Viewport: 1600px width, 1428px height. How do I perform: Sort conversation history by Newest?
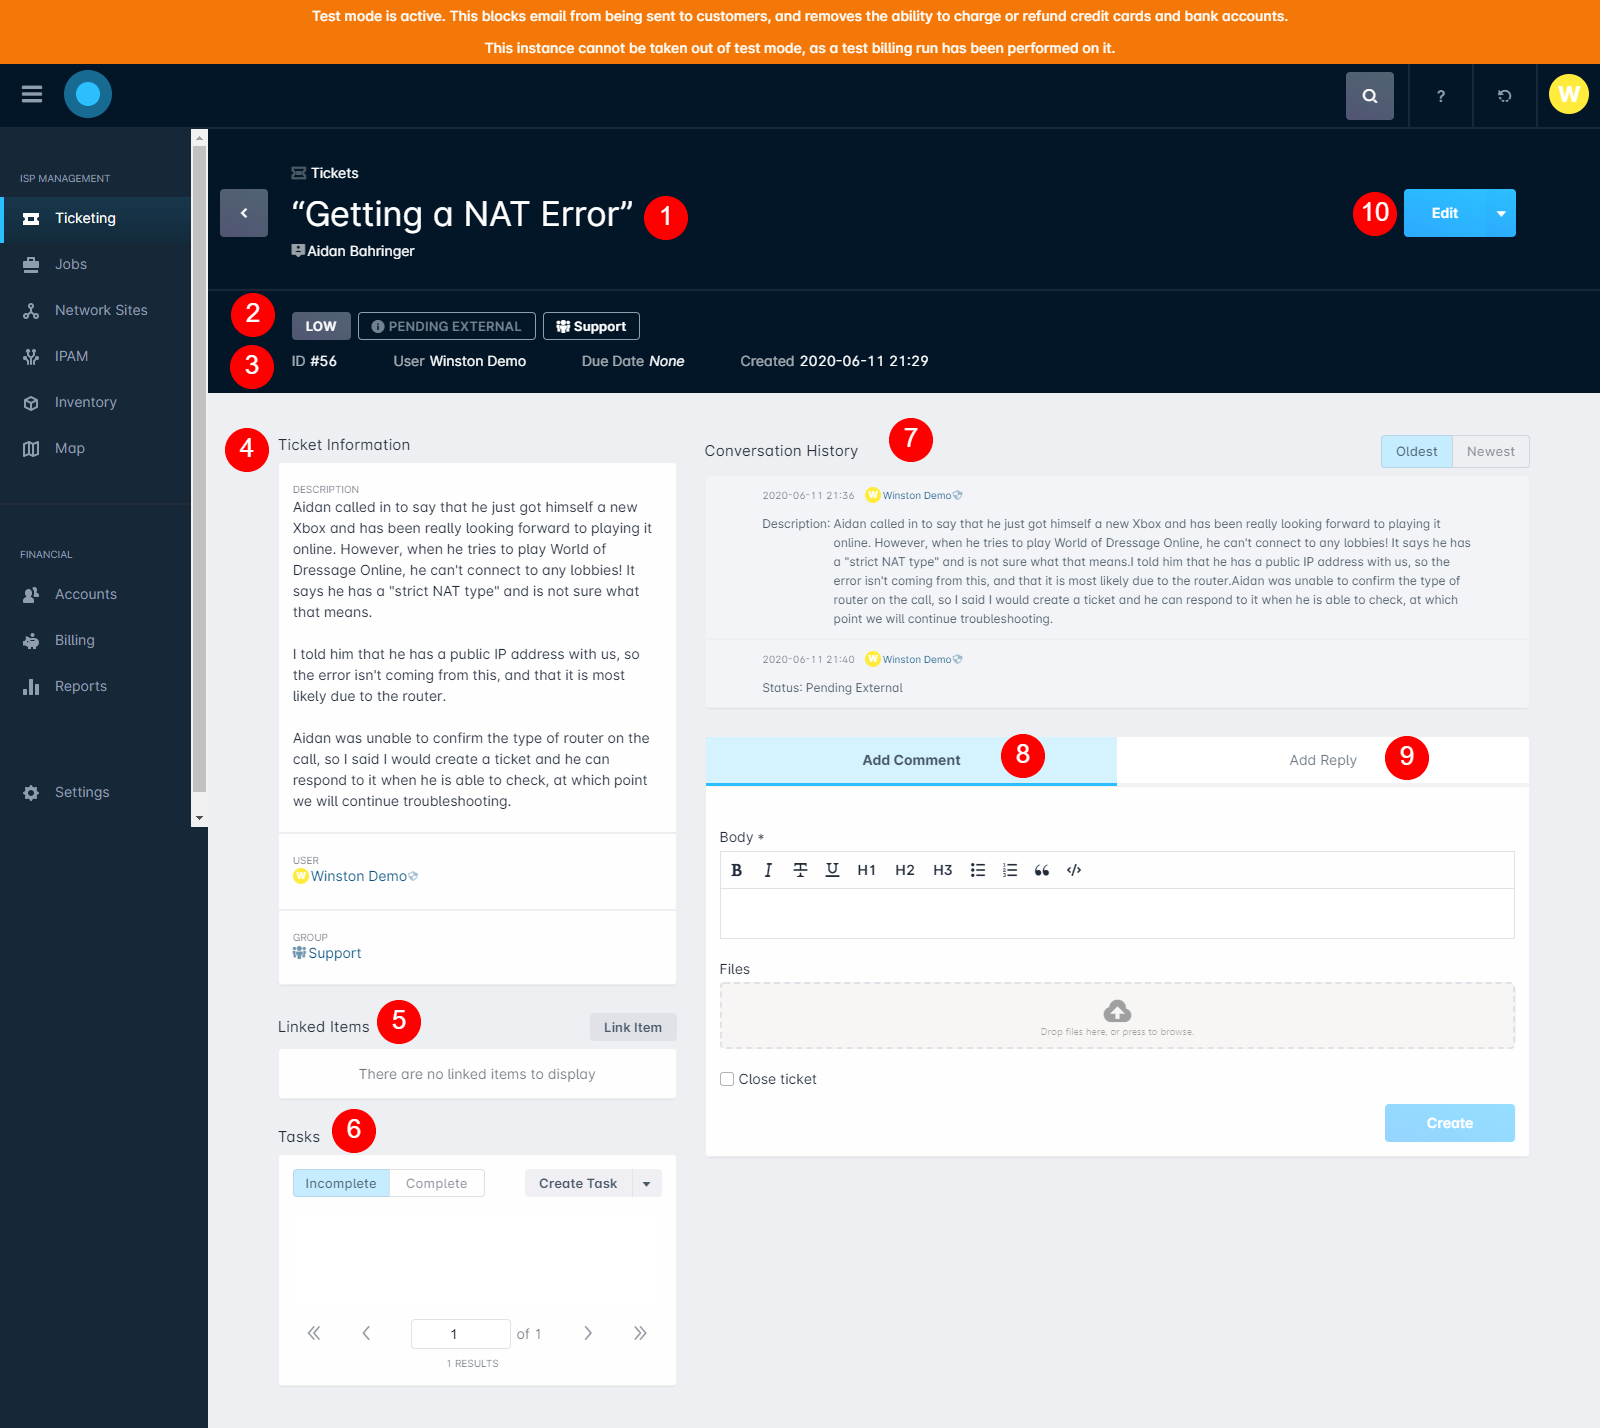(1490, 451)
